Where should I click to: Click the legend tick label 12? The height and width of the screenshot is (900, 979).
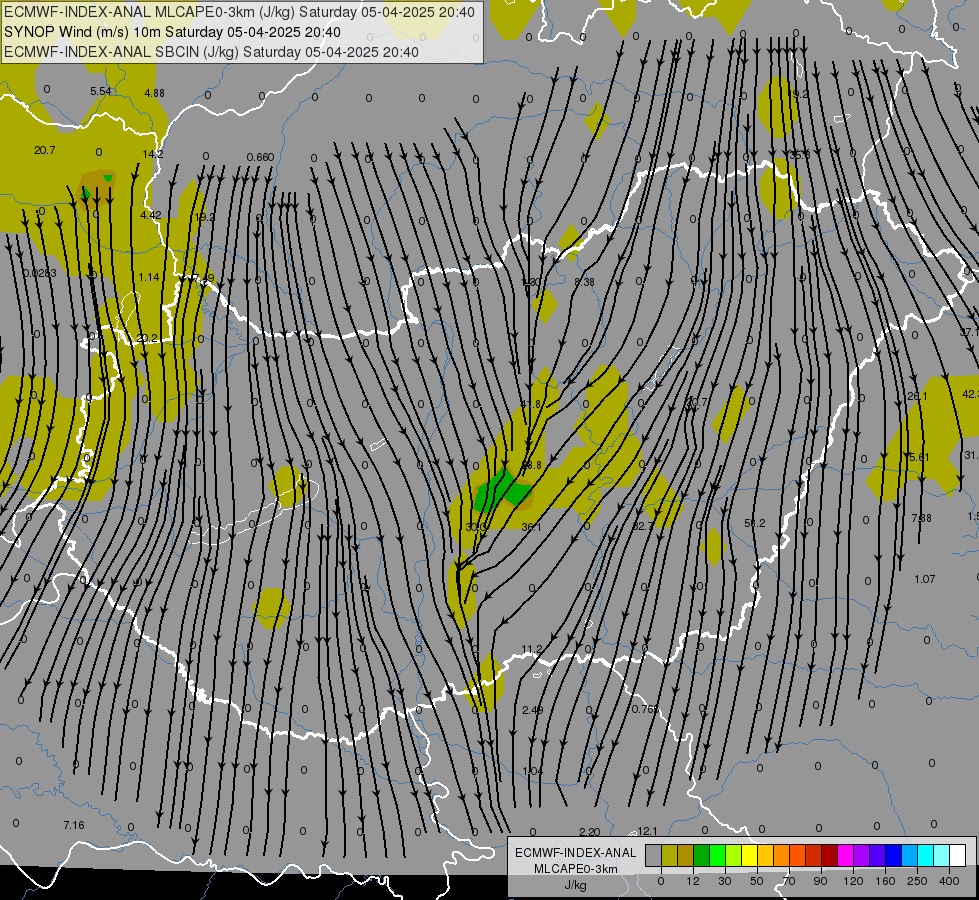[692, 881]
